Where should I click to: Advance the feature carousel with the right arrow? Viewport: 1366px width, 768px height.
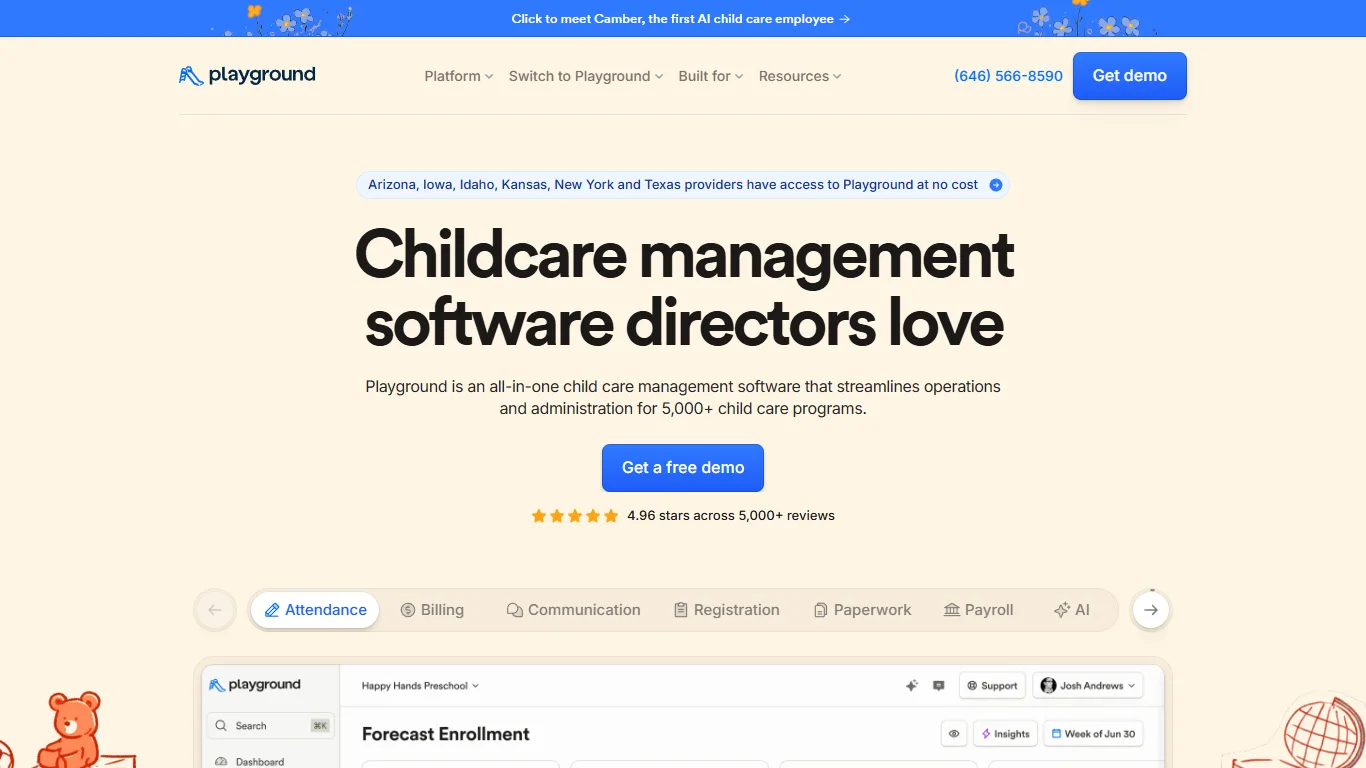[1151, 610]
